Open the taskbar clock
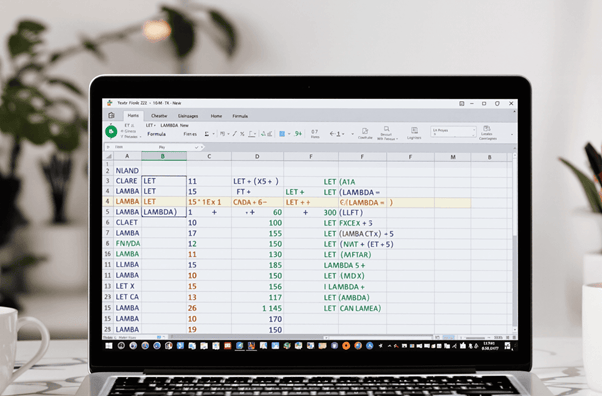The height and width of the screenshot is (396, 602). pyautogui.click(x=490, y=346)
